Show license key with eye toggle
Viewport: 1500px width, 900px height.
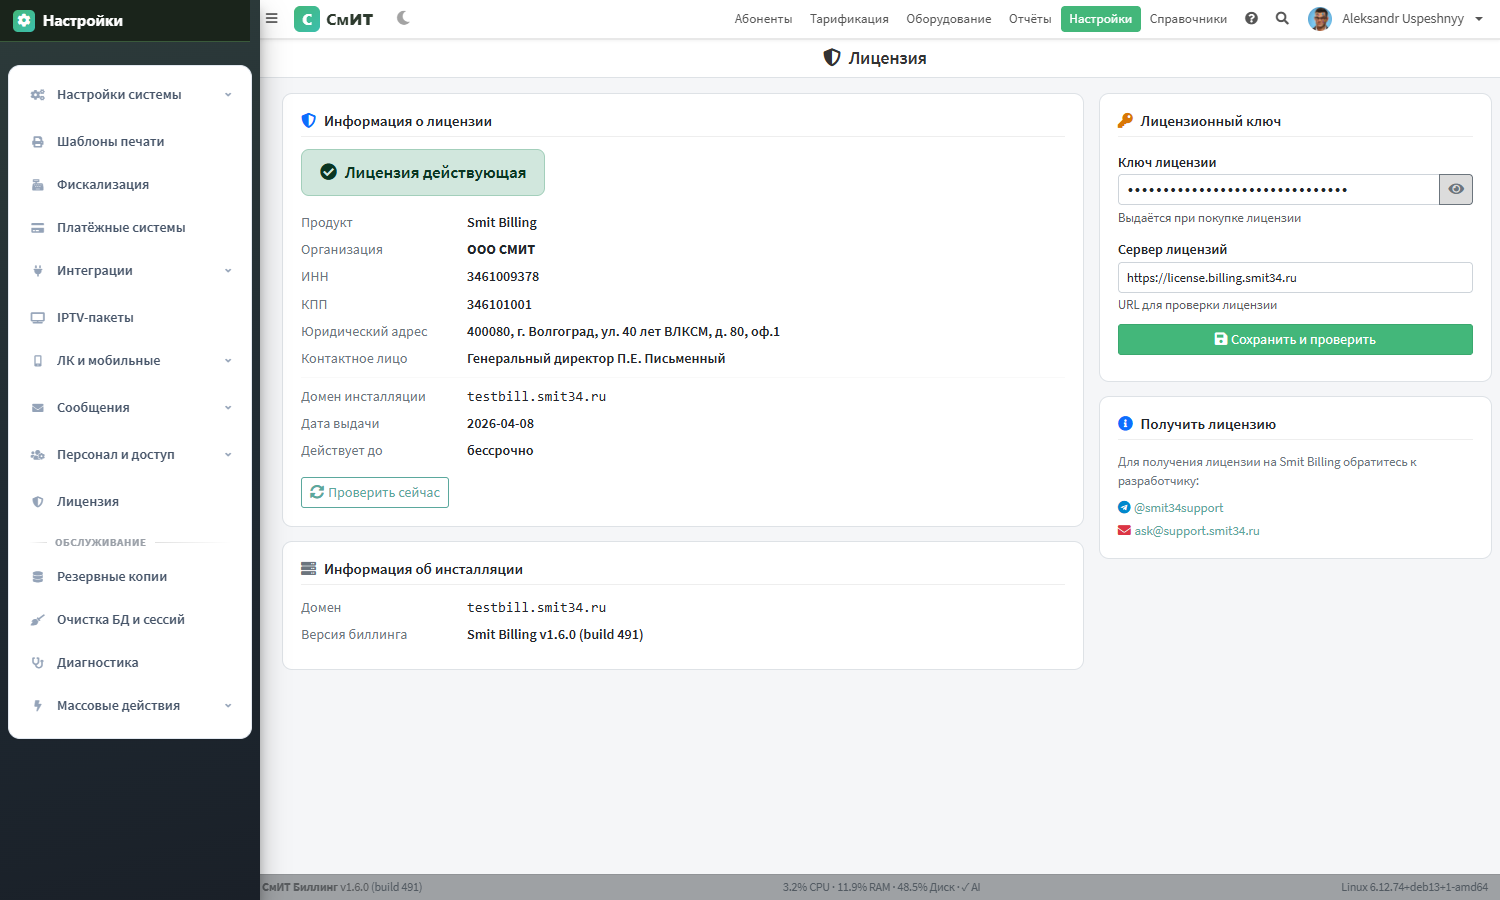coord(1456,190)
